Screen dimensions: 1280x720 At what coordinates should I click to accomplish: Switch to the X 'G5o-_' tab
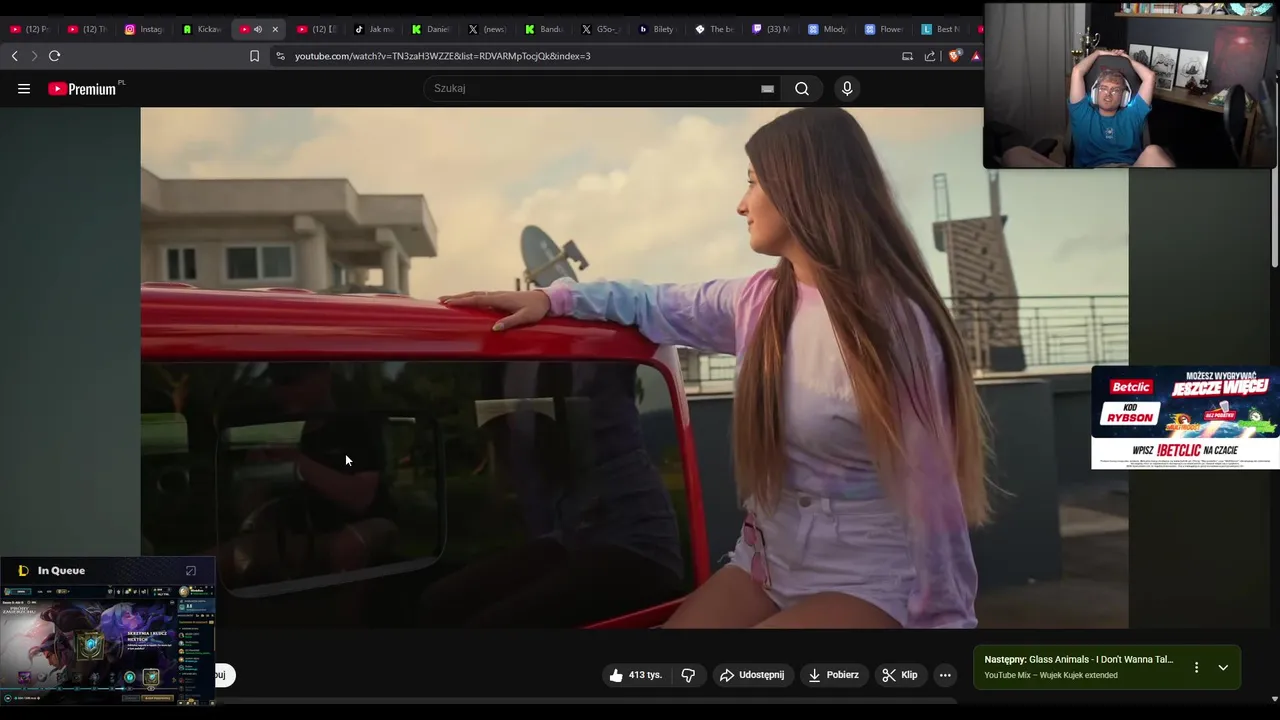coord(602,29)
